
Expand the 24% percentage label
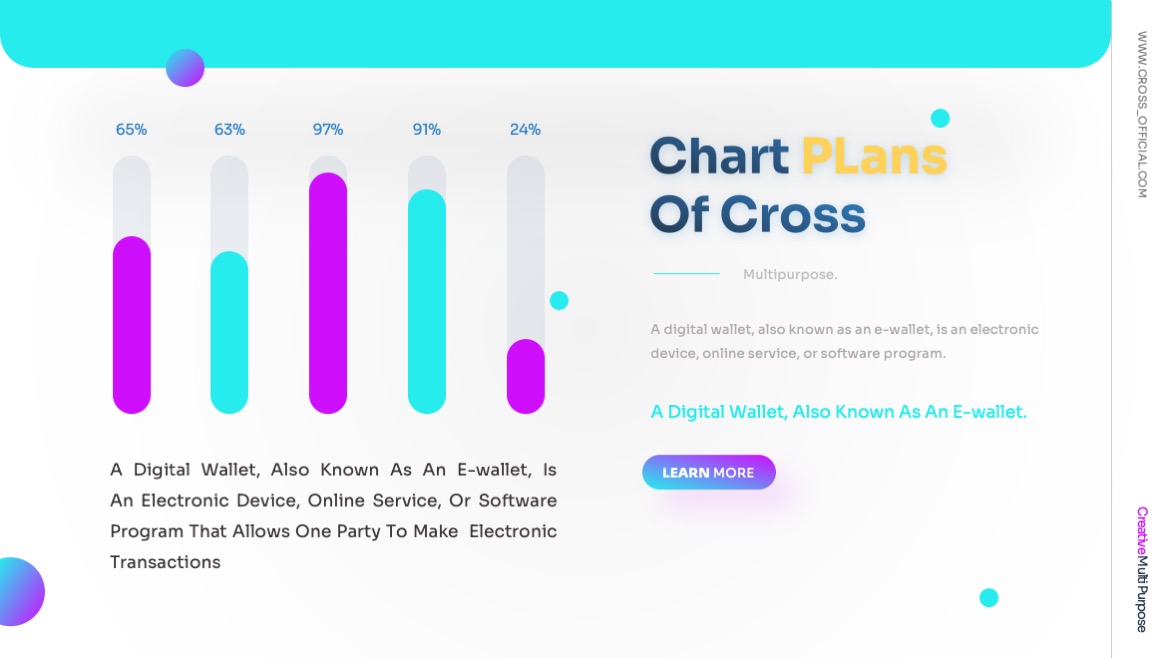pyautogui.click(x=526, y=129)
